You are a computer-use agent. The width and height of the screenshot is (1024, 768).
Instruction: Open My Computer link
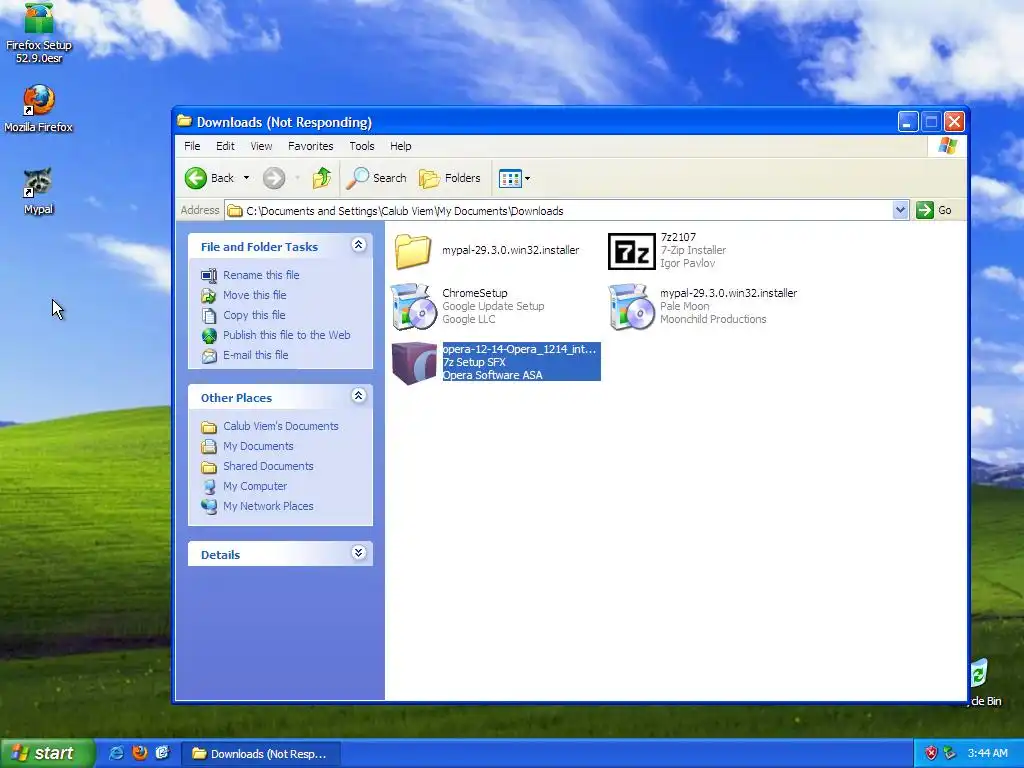[255, 486]
